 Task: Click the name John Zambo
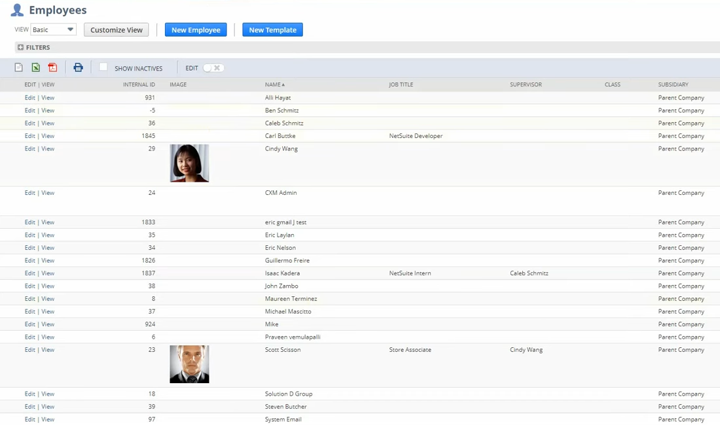click(x=281, y=286)
